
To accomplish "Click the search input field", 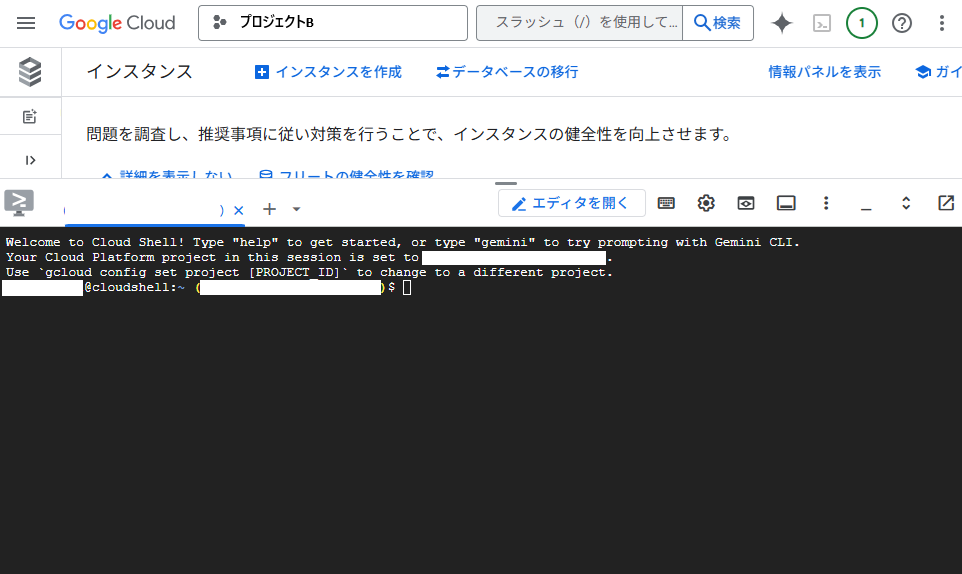I will click(x=580, y=23).
